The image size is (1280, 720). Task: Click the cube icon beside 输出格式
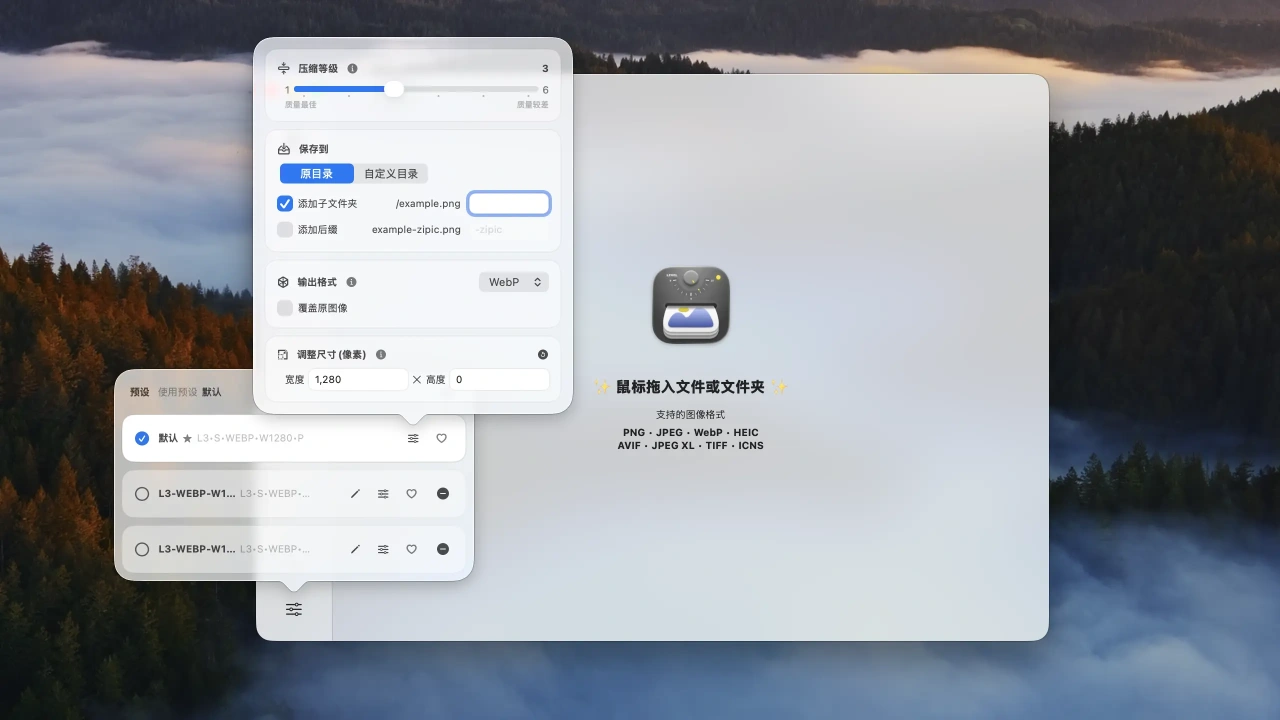point(284,281)
